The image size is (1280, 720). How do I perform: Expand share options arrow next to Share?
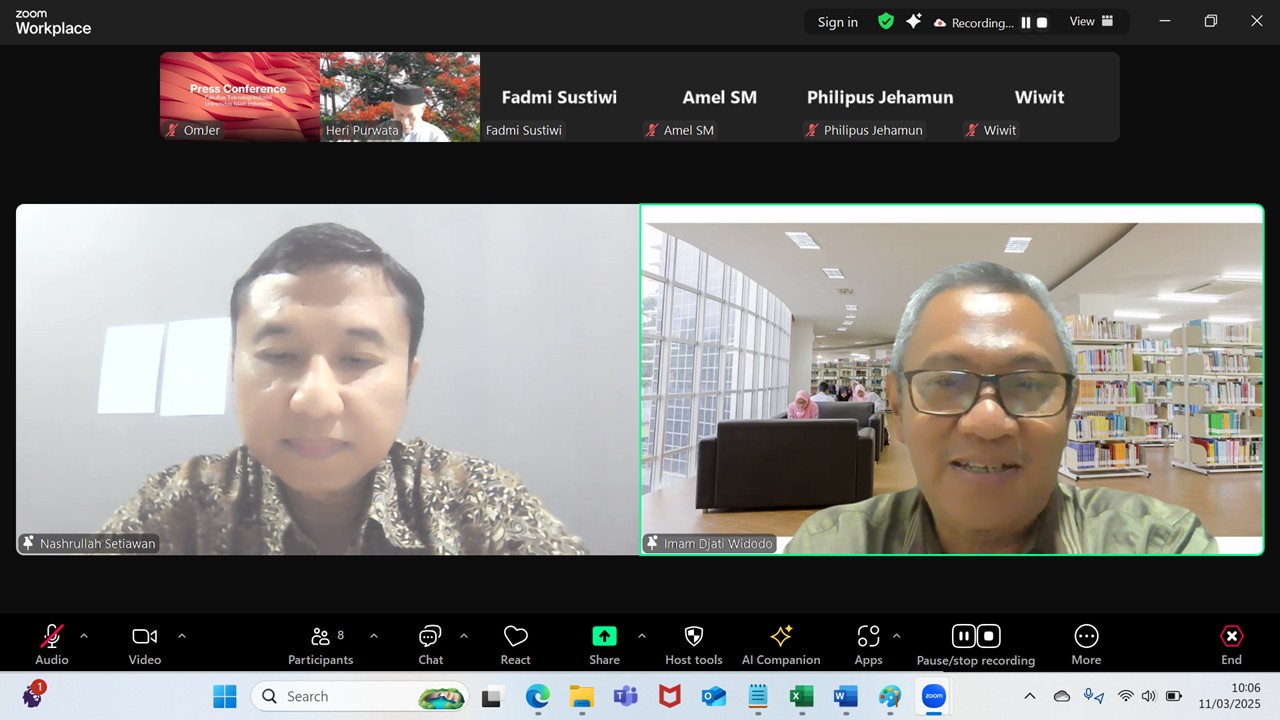coord(642,636)
